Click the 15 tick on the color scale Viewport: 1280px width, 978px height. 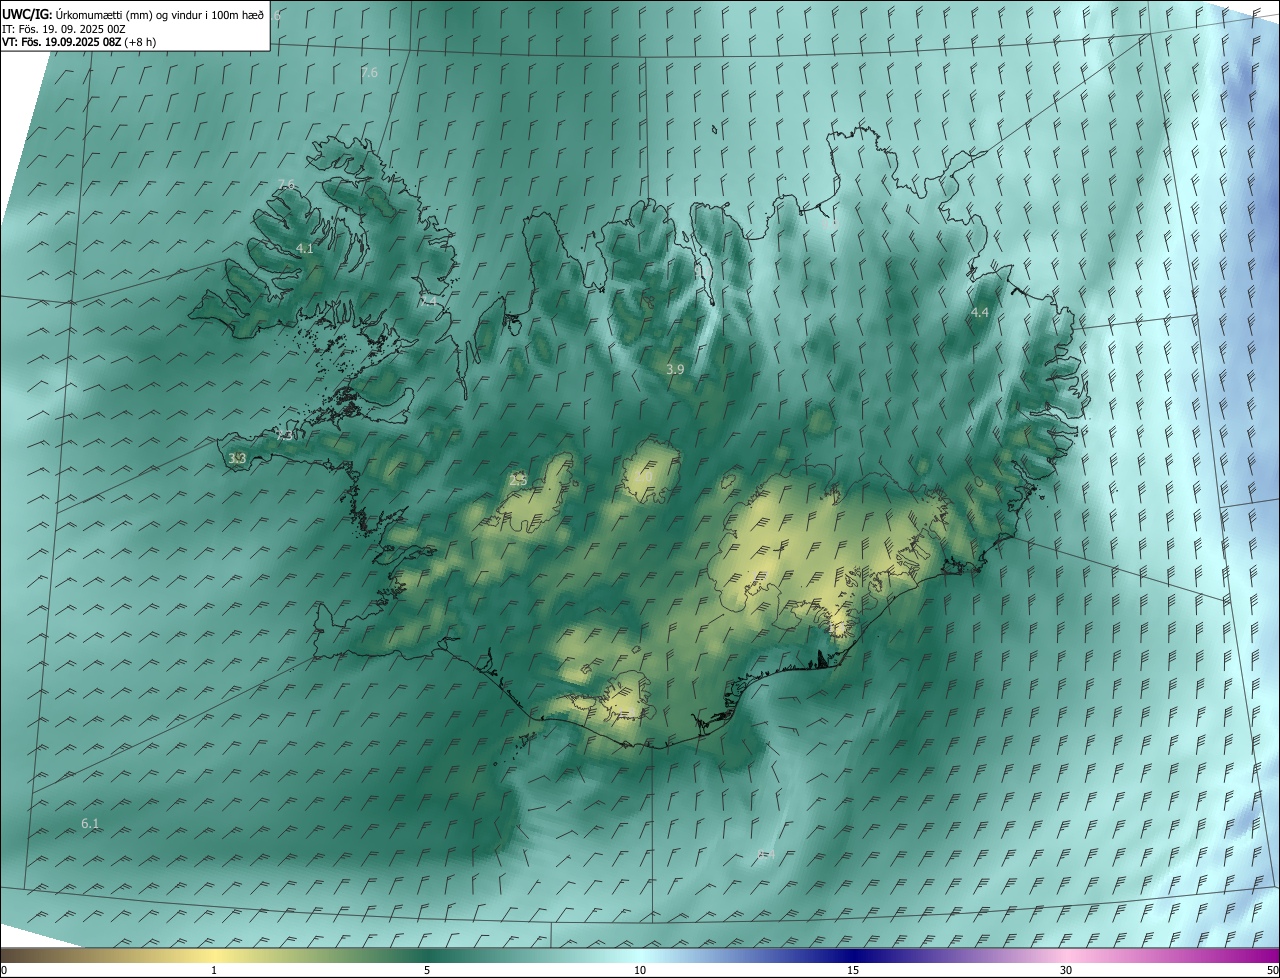point(853,970)
